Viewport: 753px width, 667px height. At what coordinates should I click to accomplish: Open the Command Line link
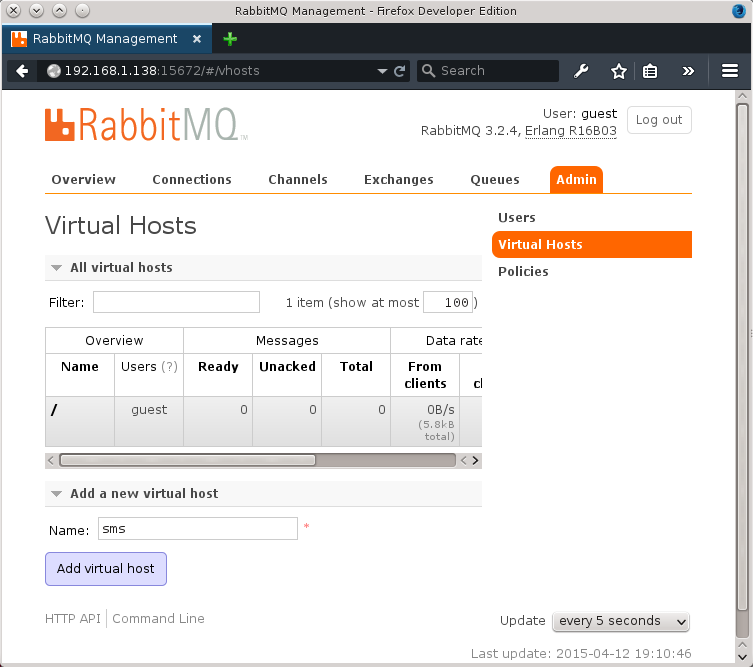tap(158, 618)
